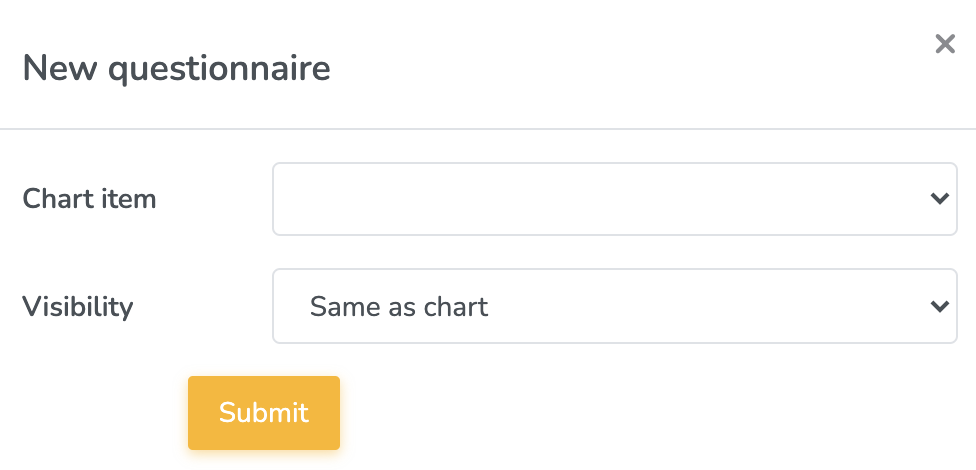This screenshot has width=976, height=470.
Task: Change visibility from "Same as chart"
Action: (614, 306)
